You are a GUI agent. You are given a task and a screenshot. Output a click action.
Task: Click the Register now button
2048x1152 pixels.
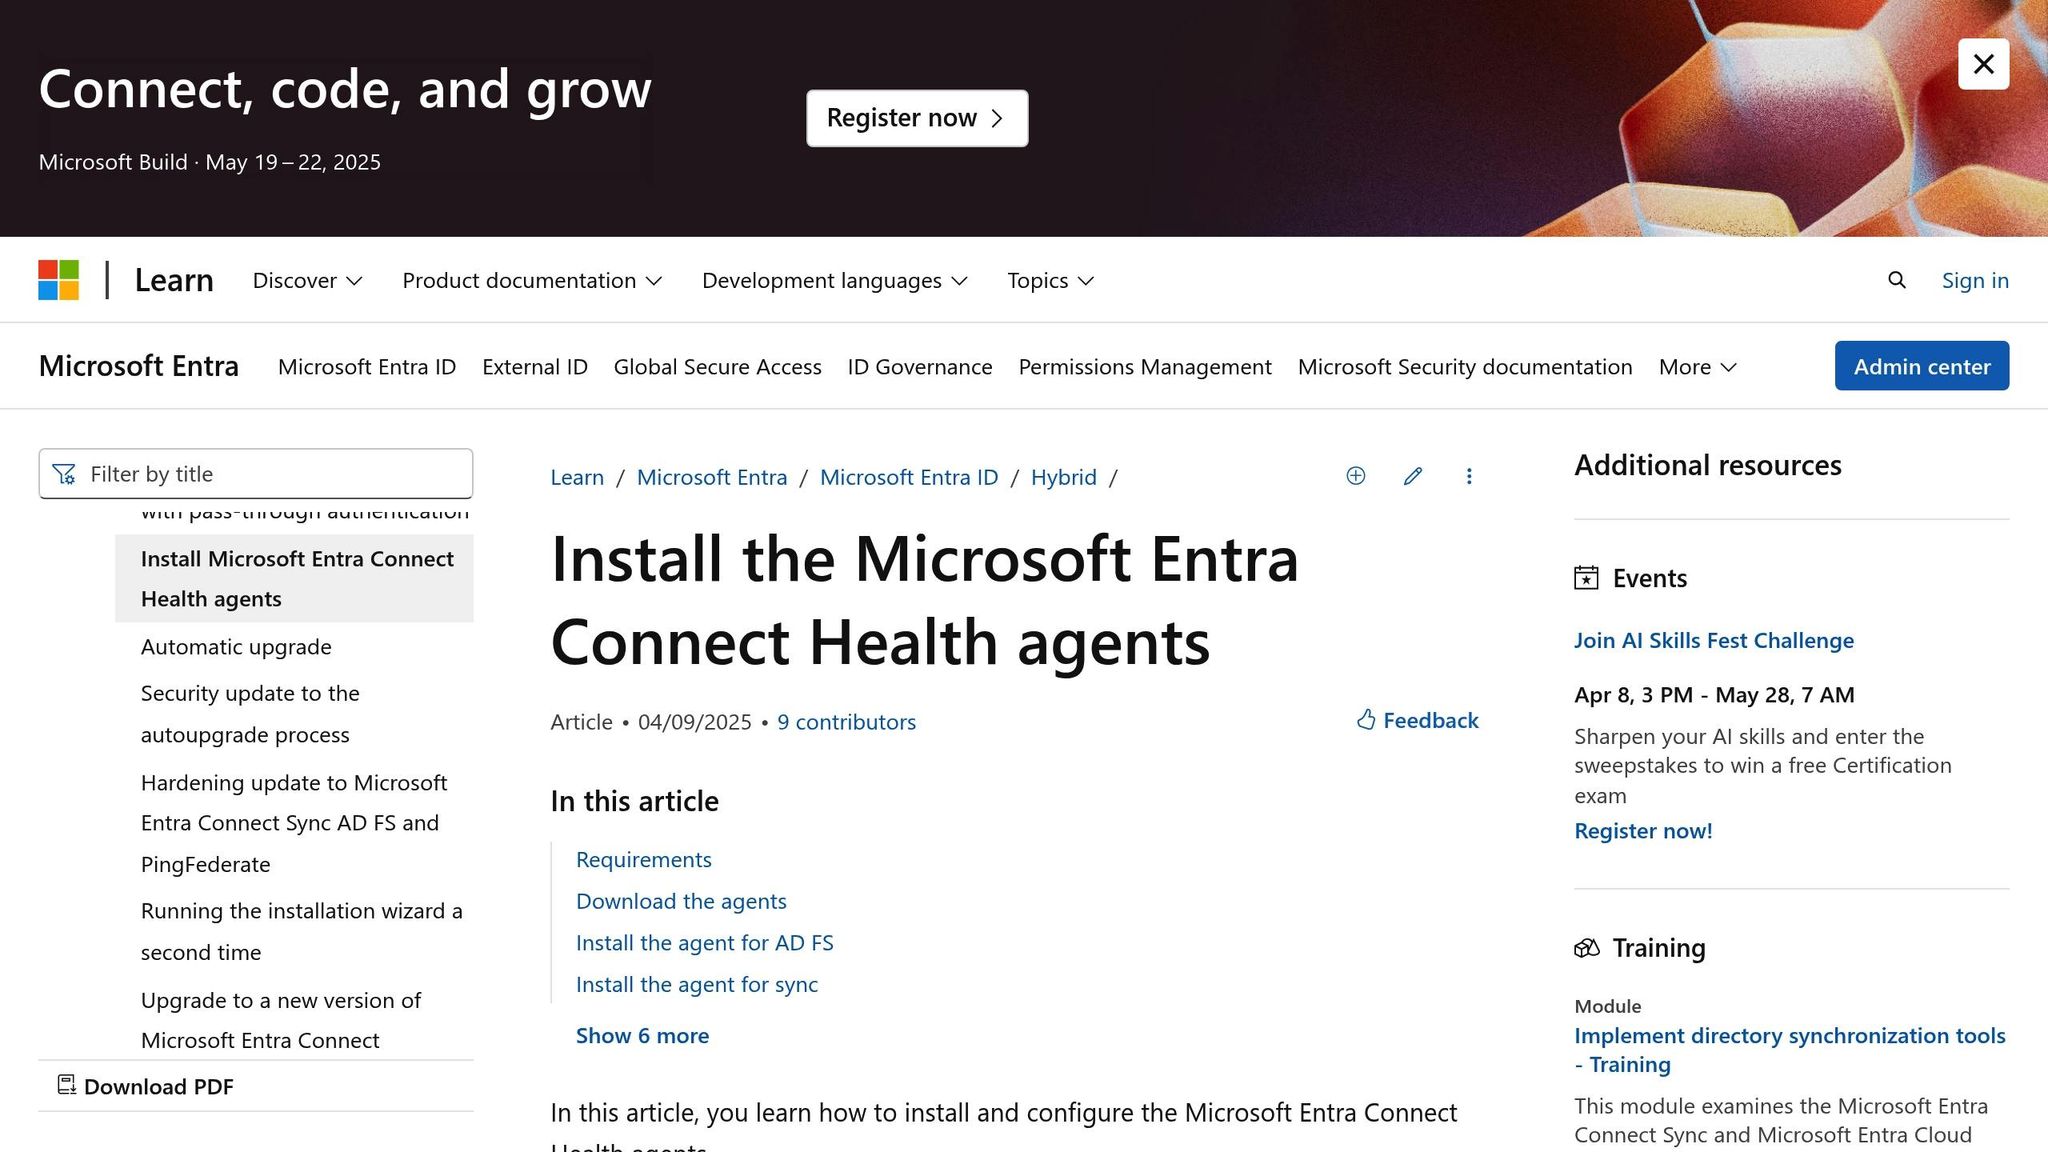[x=917, y=118]
